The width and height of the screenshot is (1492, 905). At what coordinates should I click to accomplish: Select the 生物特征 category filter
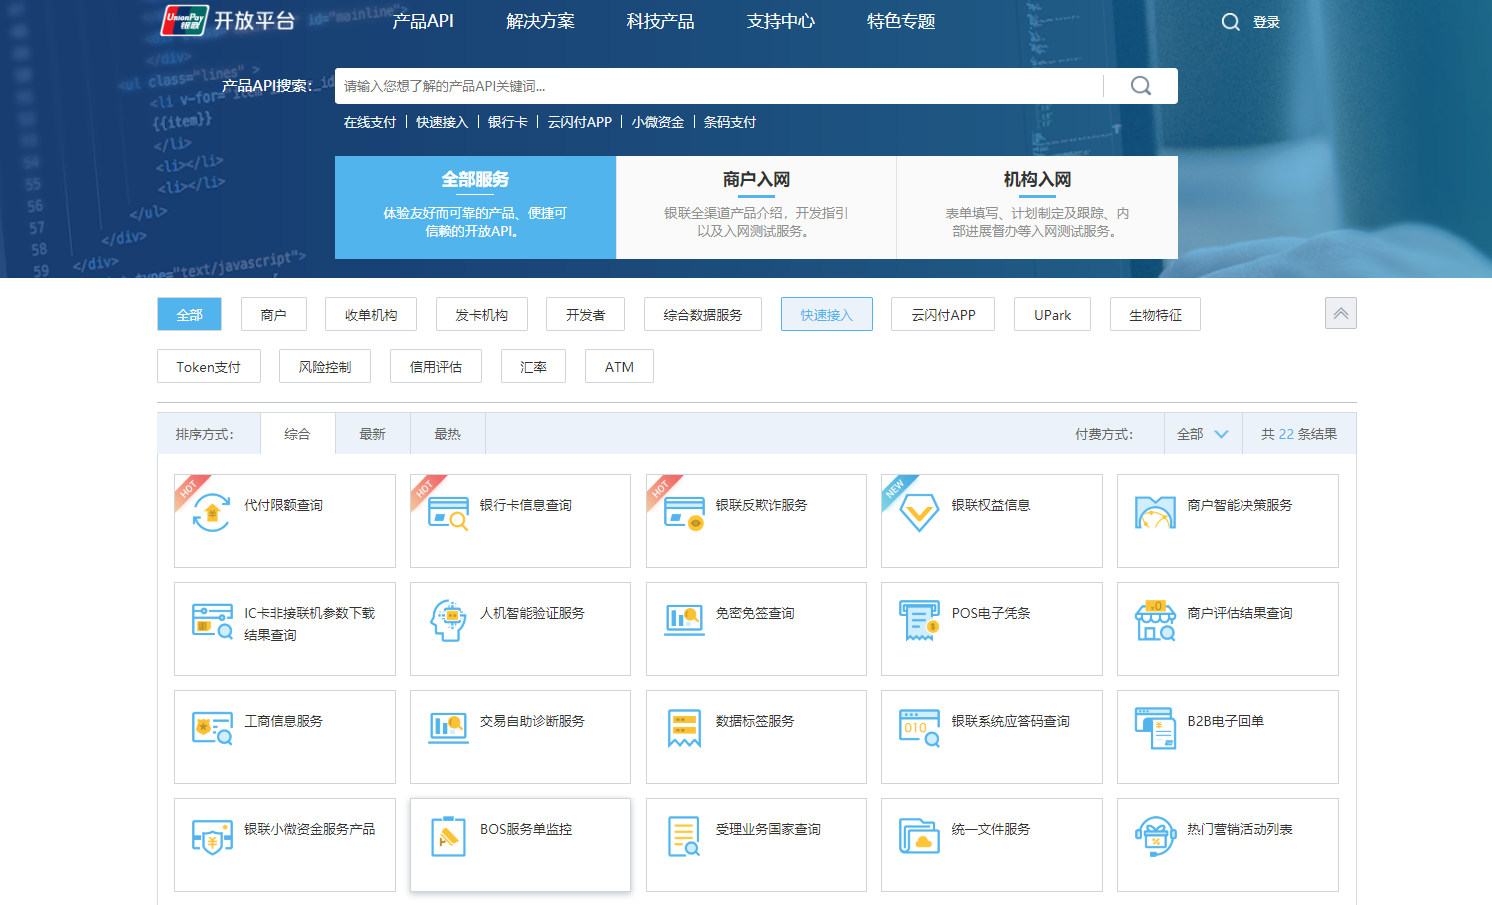[1156, 314]
